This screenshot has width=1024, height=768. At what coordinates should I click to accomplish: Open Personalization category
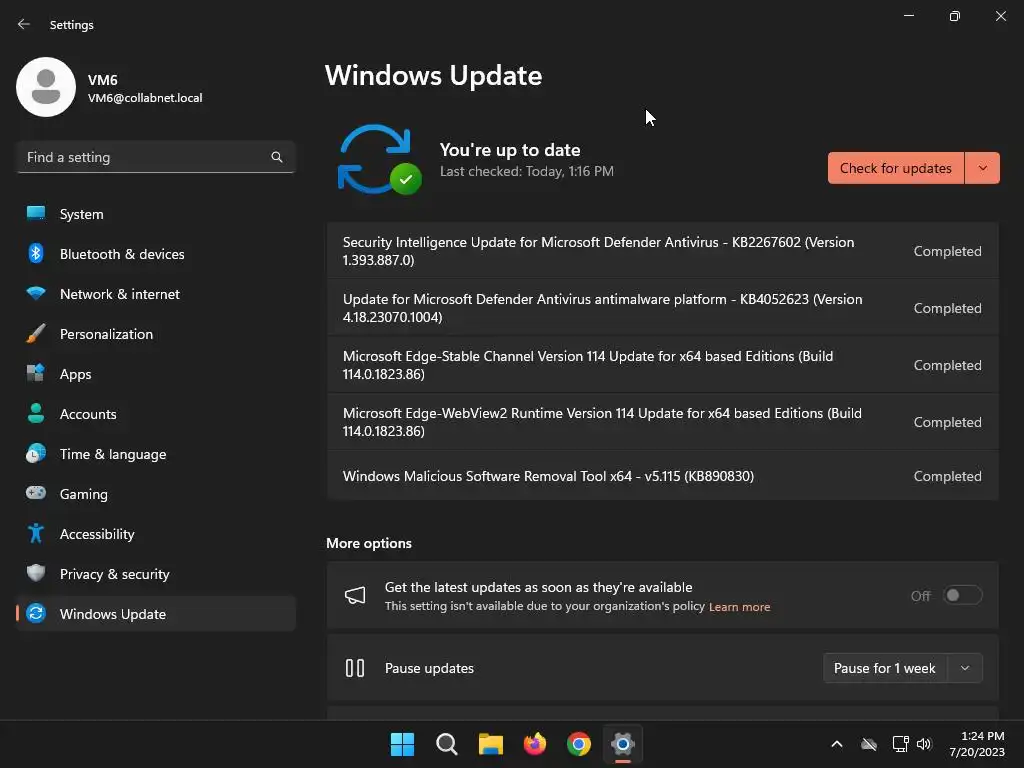pyautogui.click(x=155, y=334)
